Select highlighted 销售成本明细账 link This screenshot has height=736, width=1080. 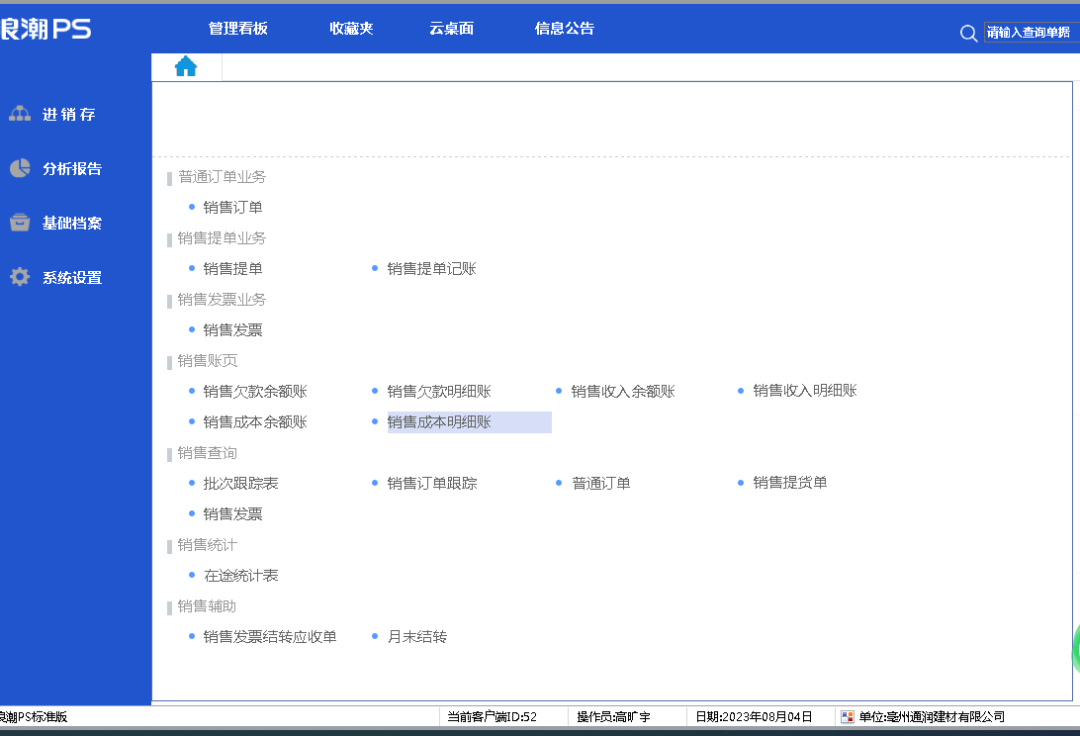pyautogui.click(x=439, y=422)
